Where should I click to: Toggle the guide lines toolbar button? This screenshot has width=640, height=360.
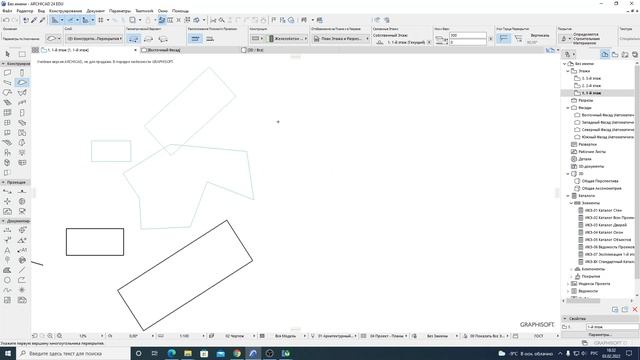[55, 20]
